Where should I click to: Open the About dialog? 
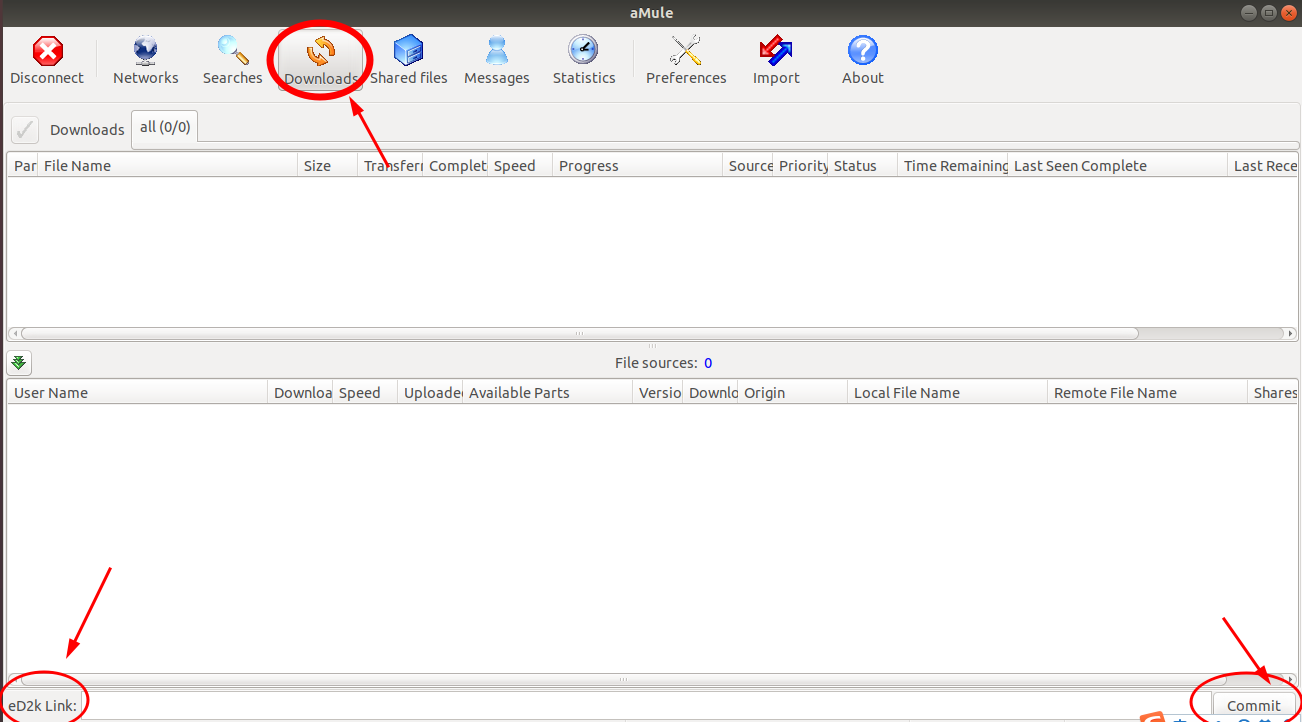(x=863, y=61)
